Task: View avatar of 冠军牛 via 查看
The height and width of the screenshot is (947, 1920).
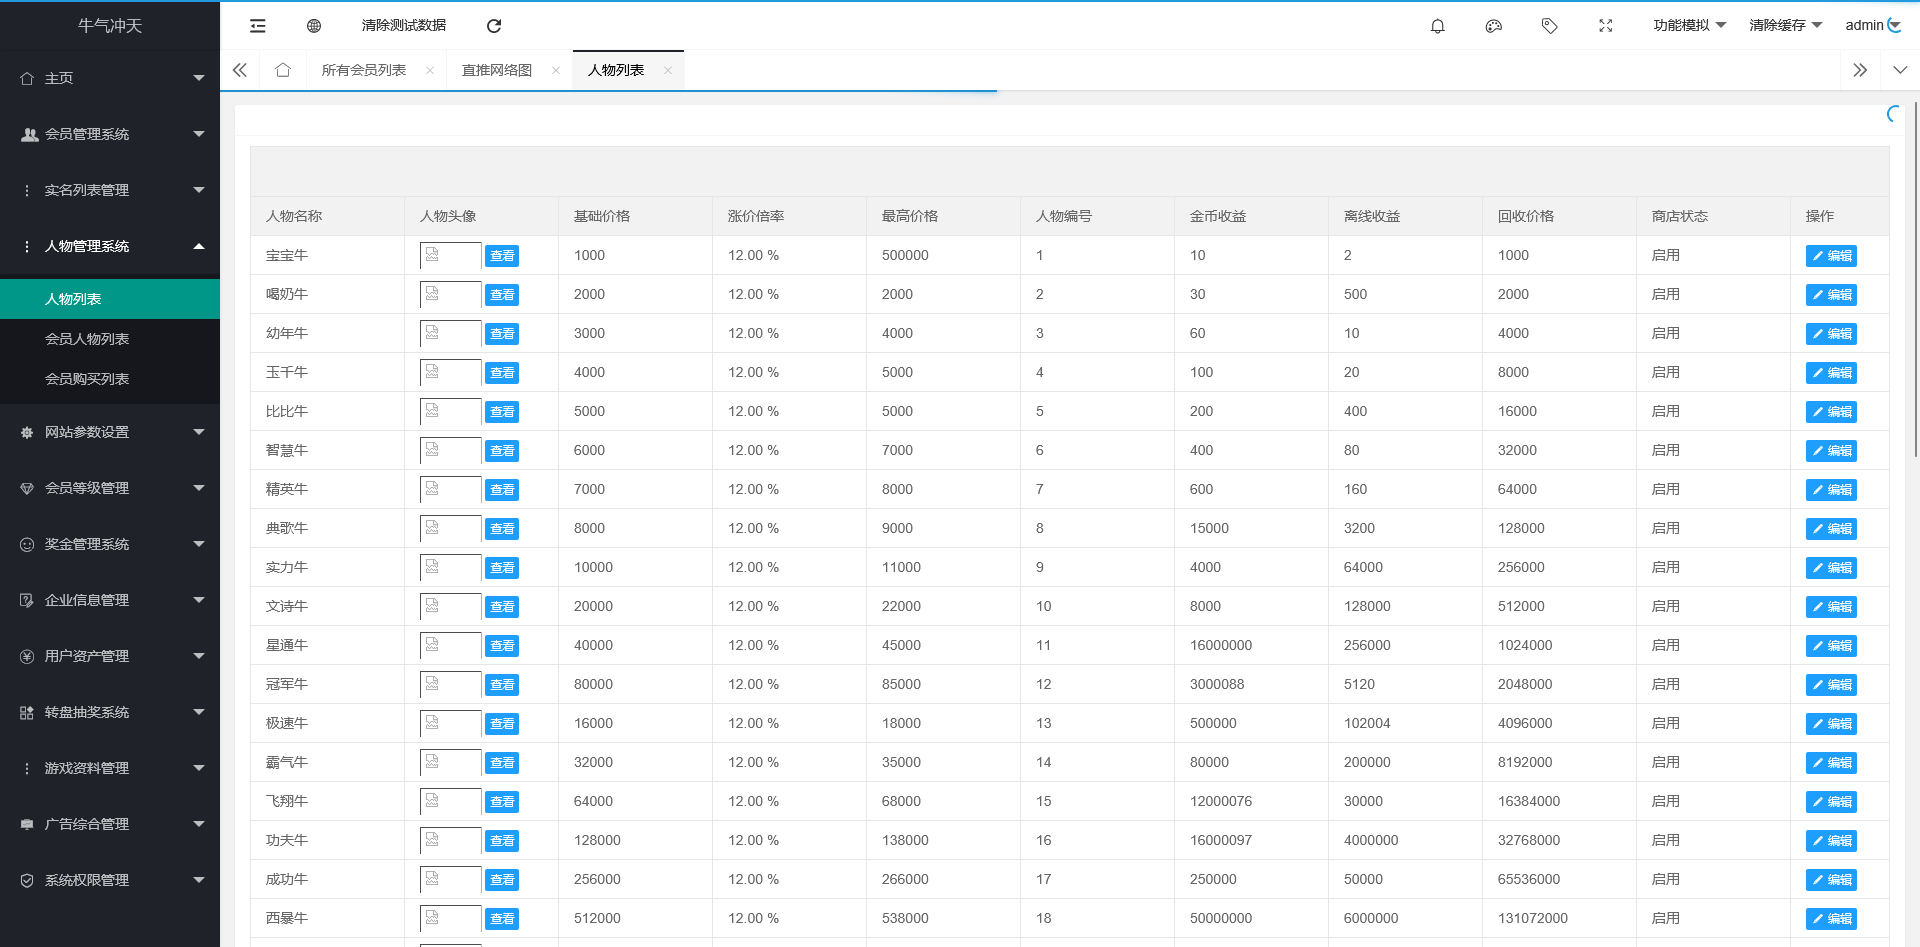Action: (x=502, y=685)
